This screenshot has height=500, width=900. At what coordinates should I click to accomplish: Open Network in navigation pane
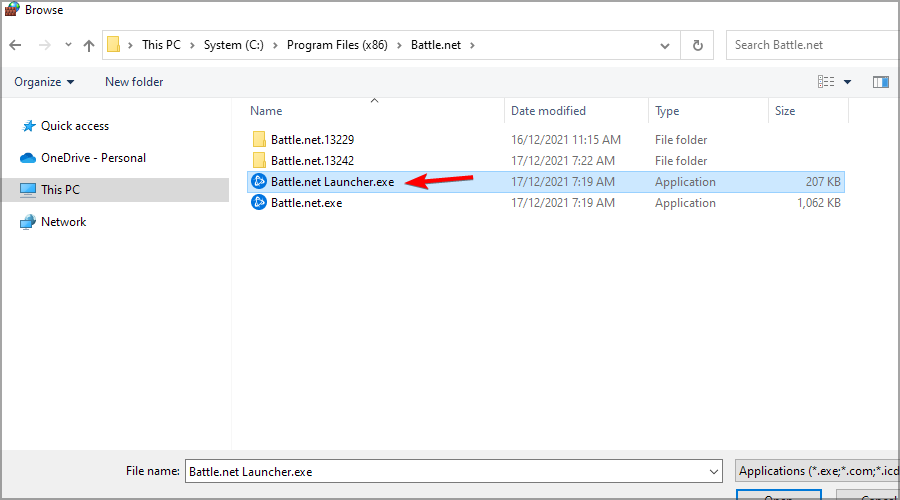[64, 222]
